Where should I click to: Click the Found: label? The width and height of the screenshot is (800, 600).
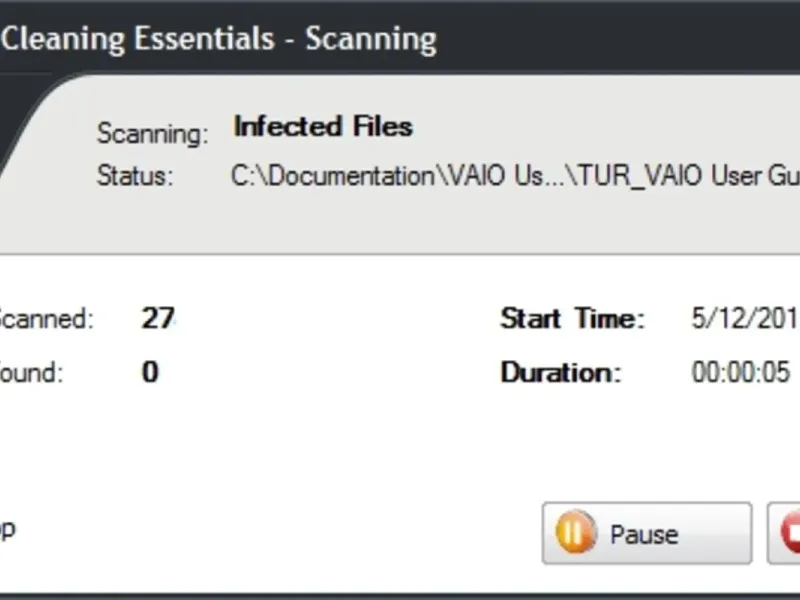[31, 372]
